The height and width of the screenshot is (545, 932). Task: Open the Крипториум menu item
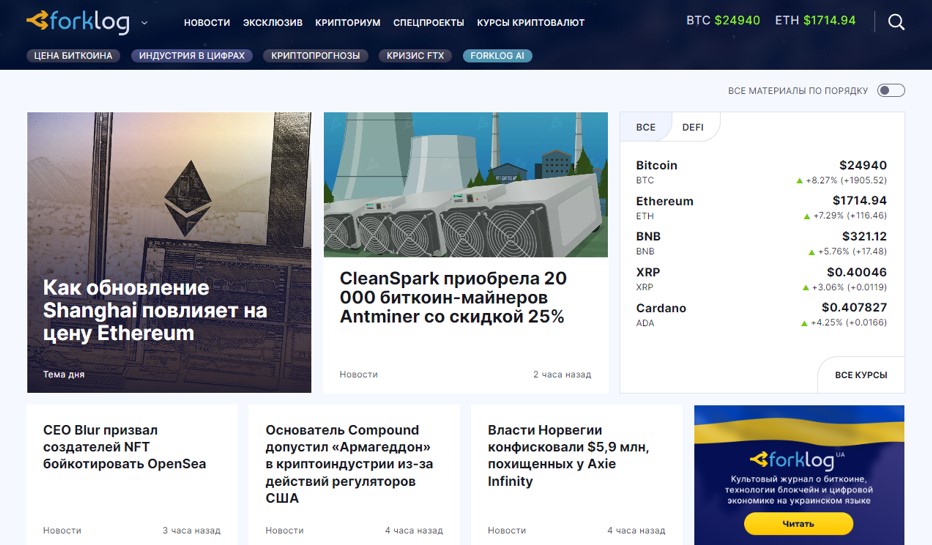[348, 23]
